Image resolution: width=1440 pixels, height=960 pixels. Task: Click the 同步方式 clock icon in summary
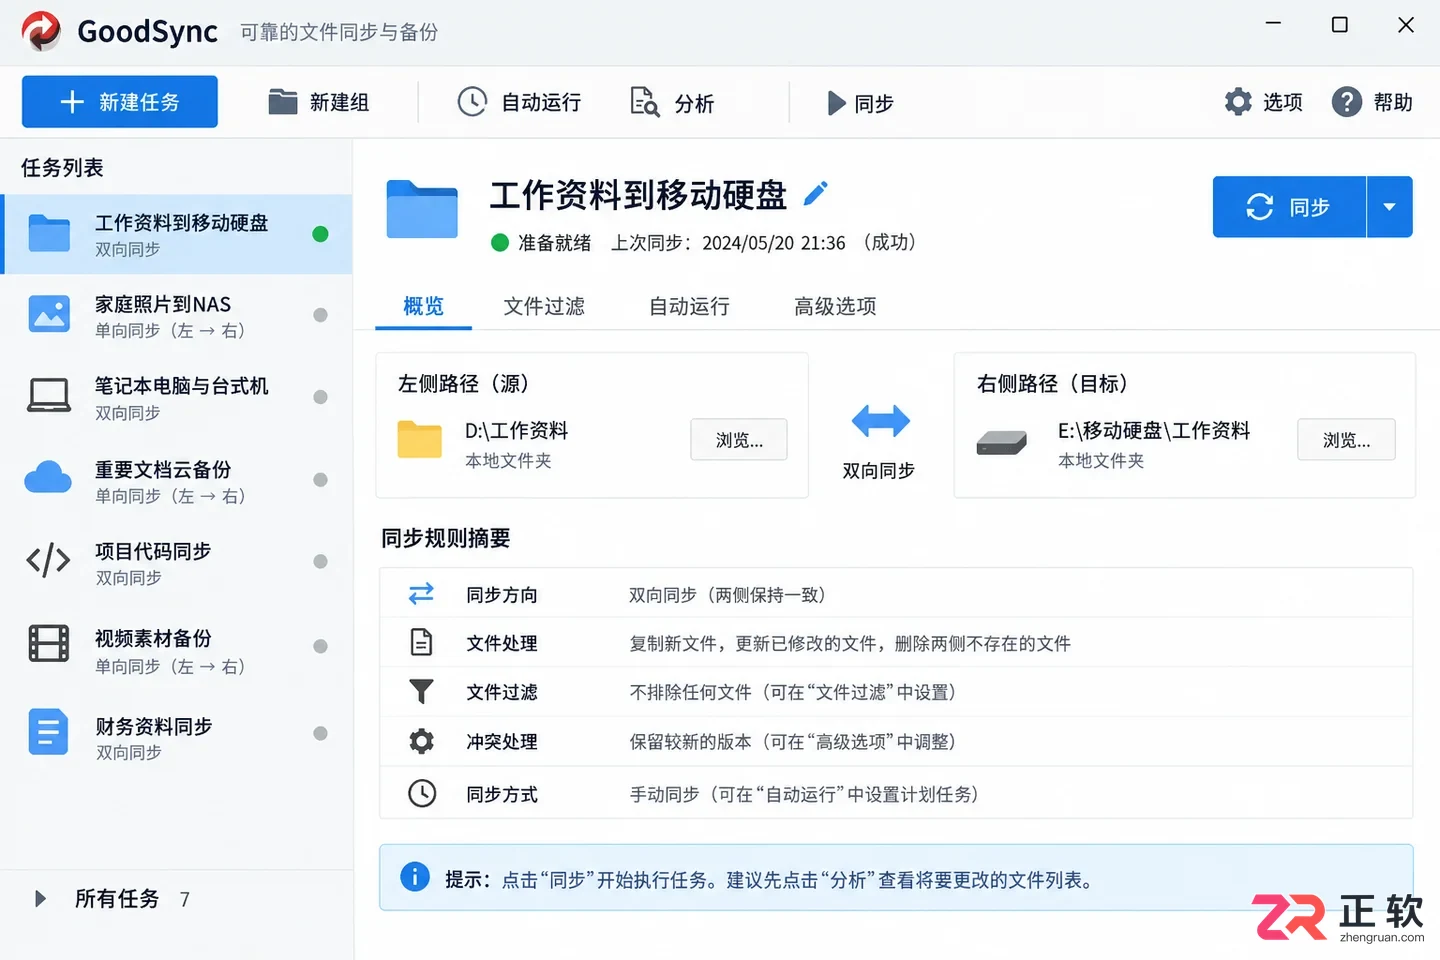[422, 793]
